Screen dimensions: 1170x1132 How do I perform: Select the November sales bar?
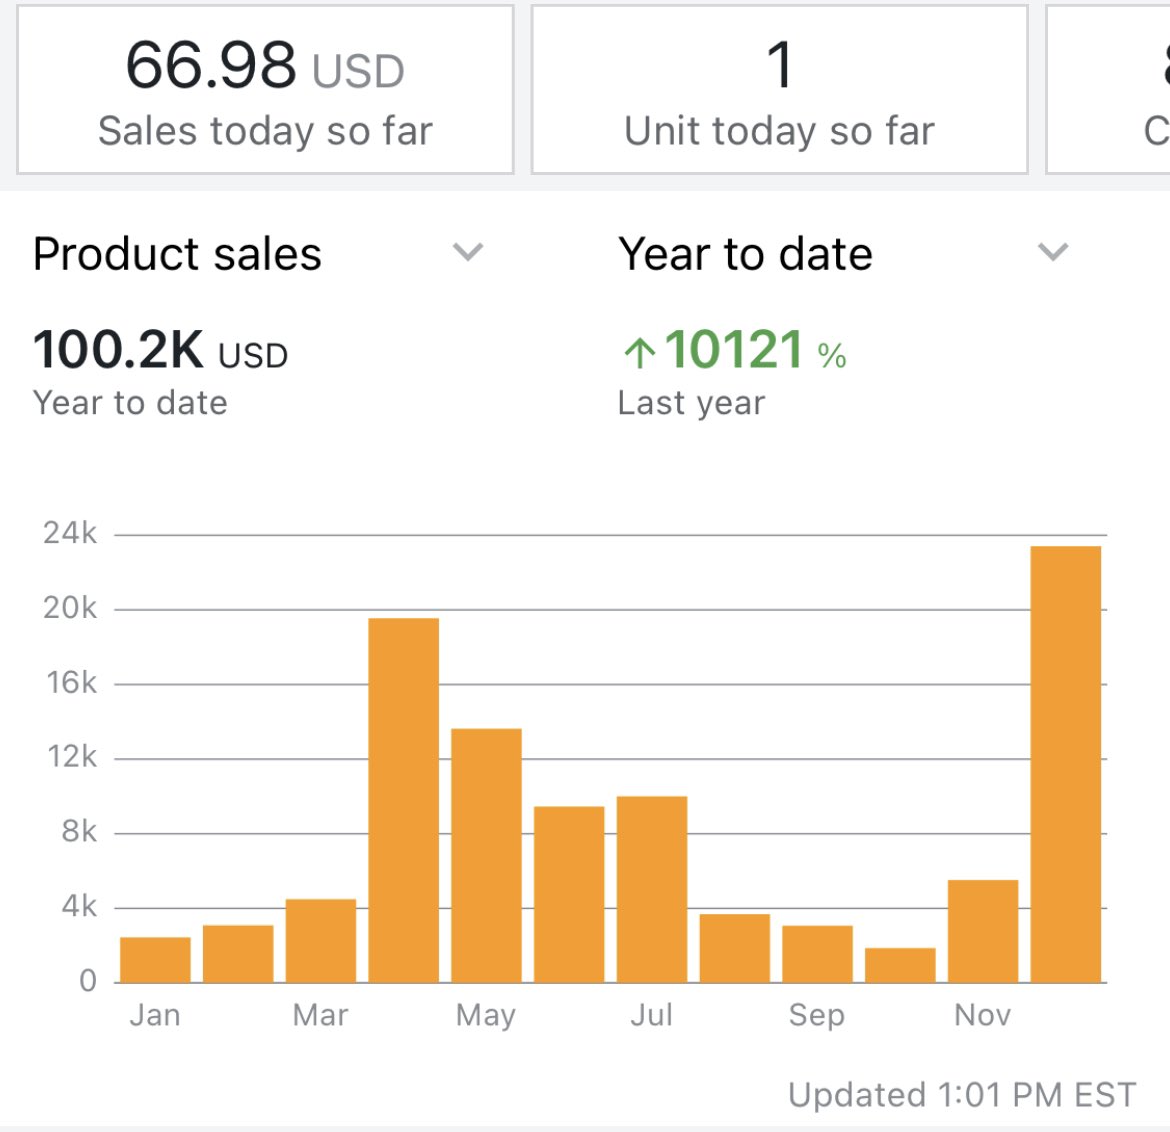point(983,931)
